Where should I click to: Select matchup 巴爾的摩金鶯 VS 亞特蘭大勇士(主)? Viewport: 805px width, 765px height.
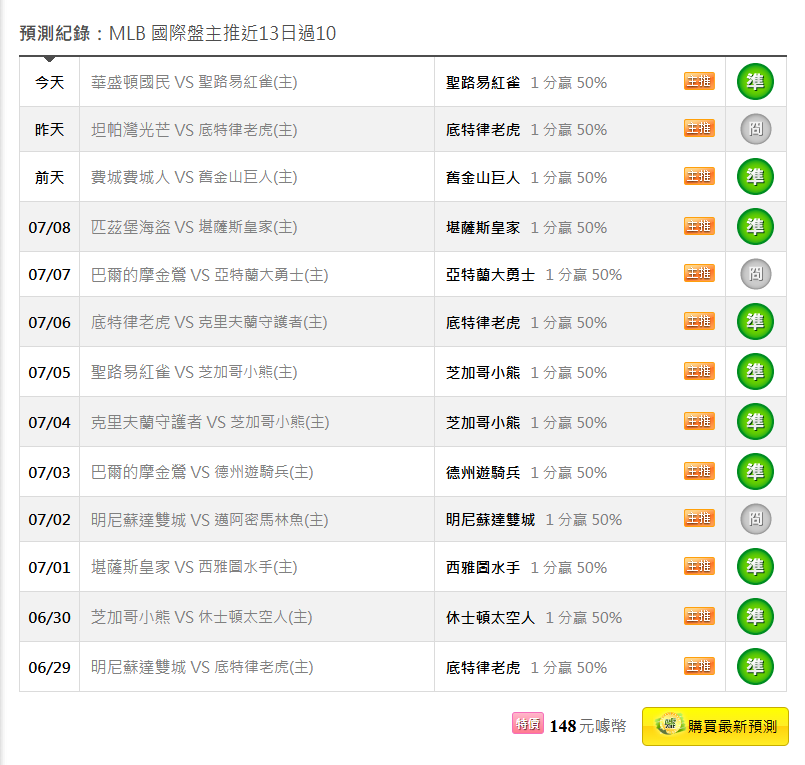point(209,275)
